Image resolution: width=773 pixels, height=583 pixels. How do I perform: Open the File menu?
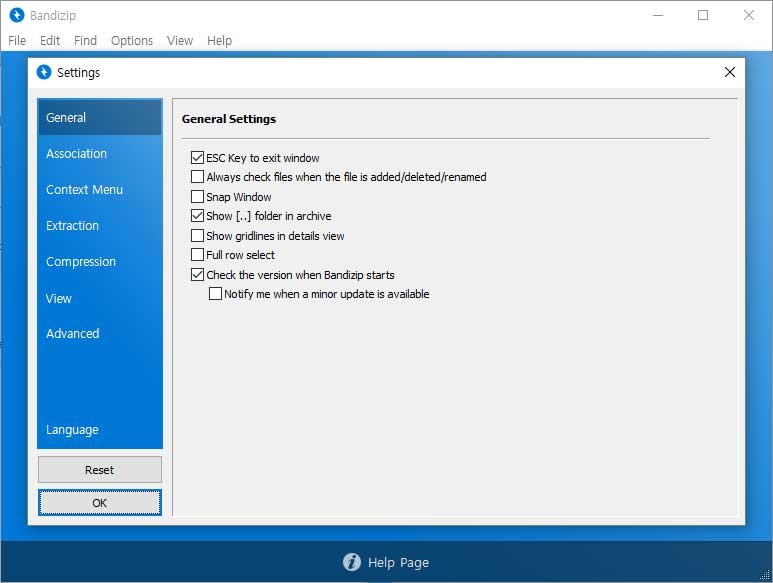tap(17, 41)
